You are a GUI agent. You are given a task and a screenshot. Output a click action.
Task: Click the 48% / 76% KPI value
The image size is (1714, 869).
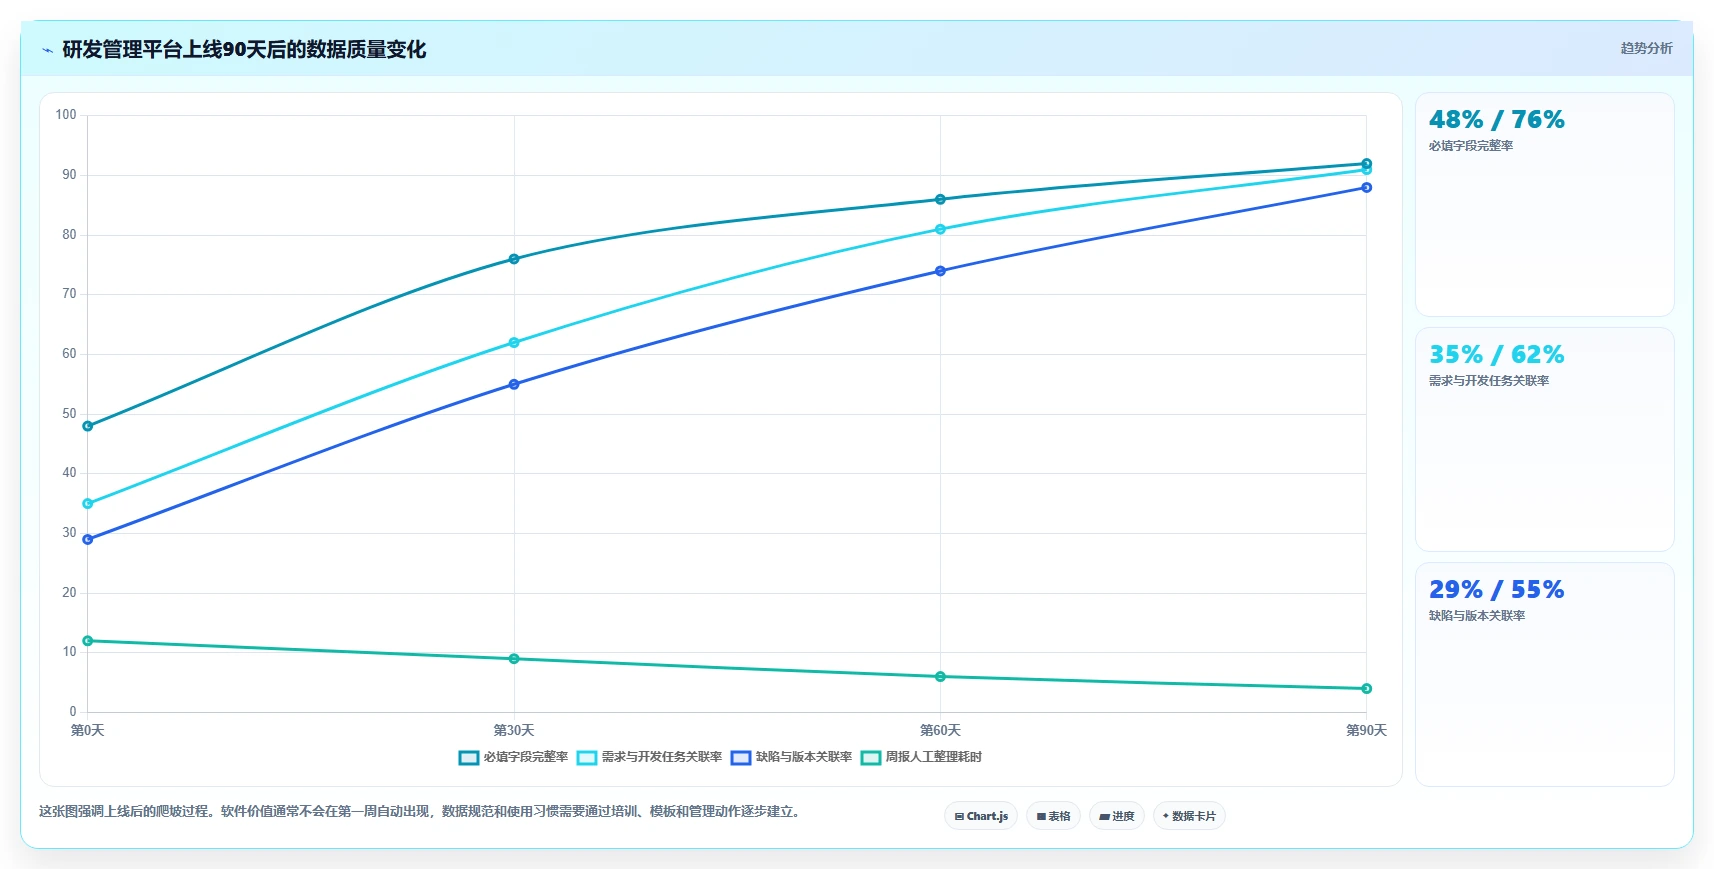[1497, 120]
